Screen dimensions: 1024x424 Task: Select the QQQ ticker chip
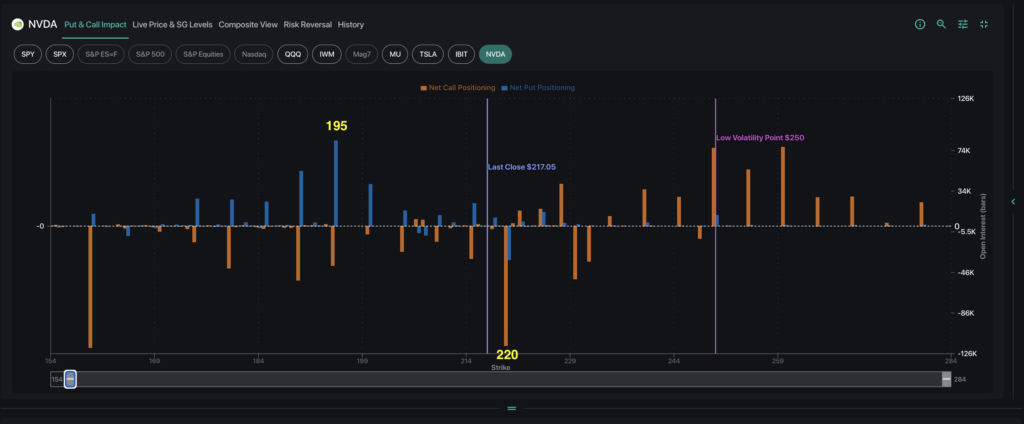coord(293,54)
